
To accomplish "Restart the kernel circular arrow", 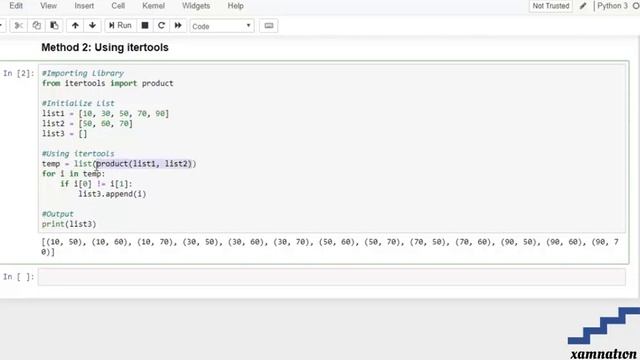I will point(161,26).
